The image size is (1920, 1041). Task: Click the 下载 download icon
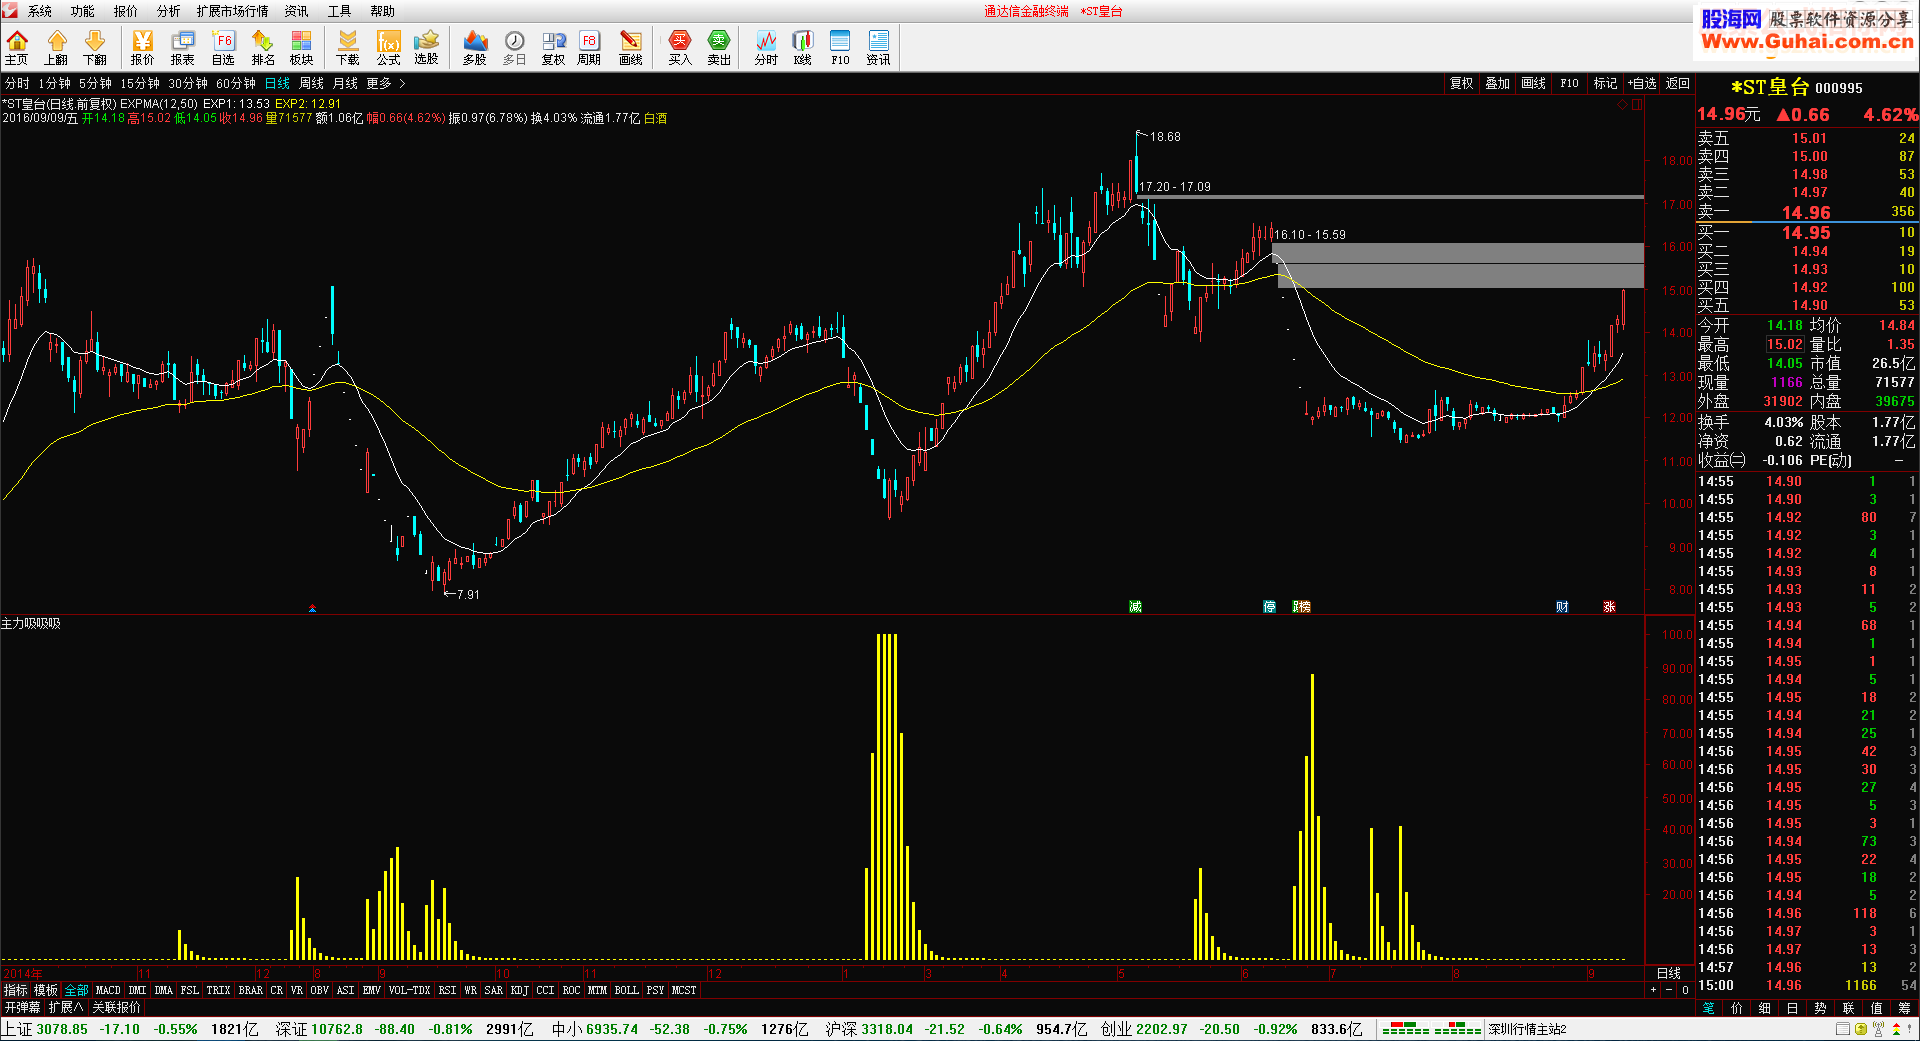click(348, 47)
